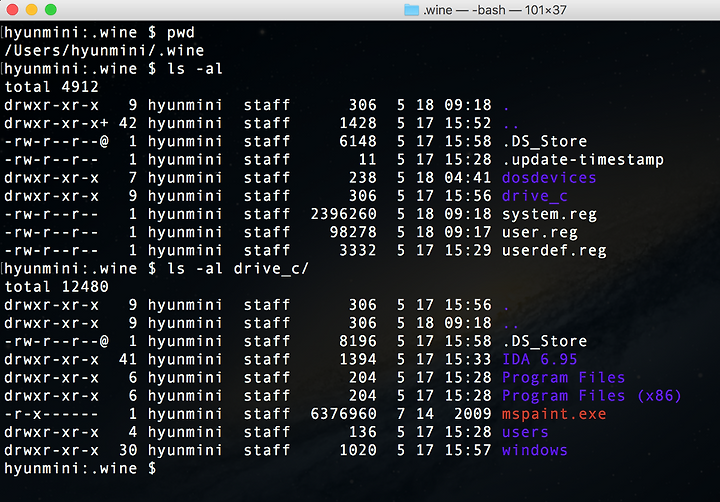Click the 'total 4912' line
Viewport: 720px width, 502px height.
[x=51, y=87]
